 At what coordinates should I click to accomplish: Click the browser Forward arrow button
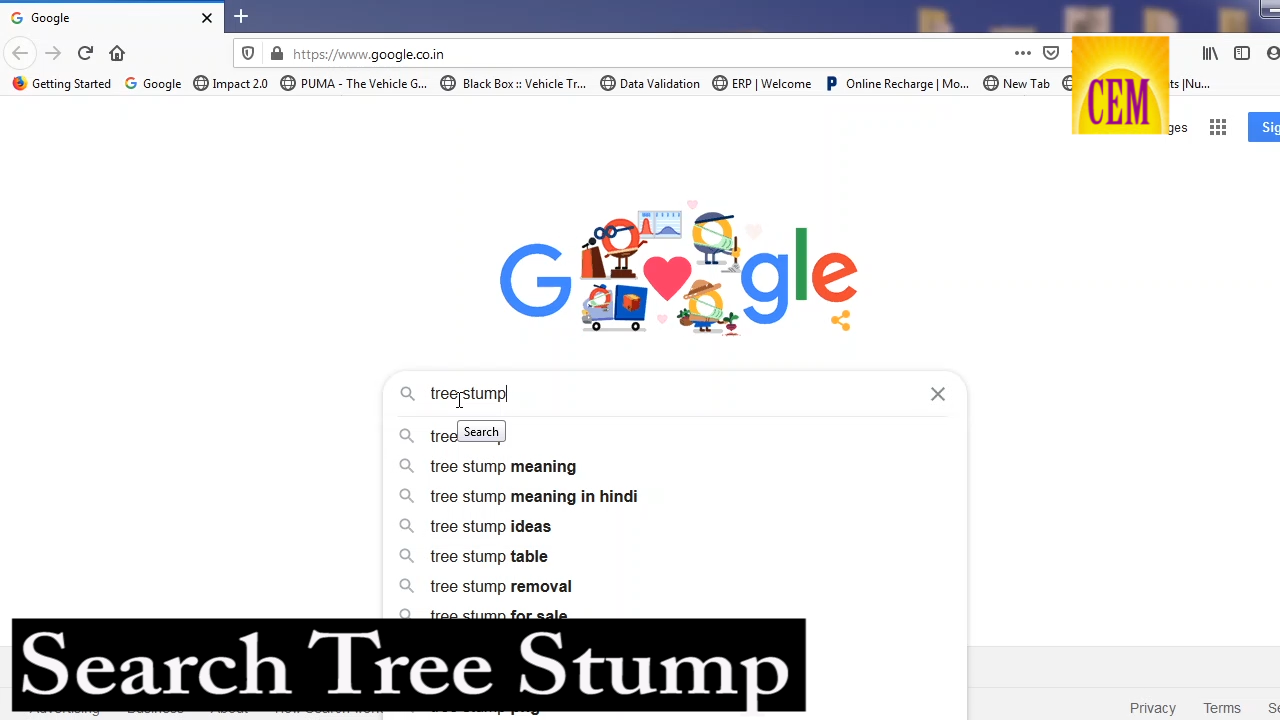(x=53, y=53)
